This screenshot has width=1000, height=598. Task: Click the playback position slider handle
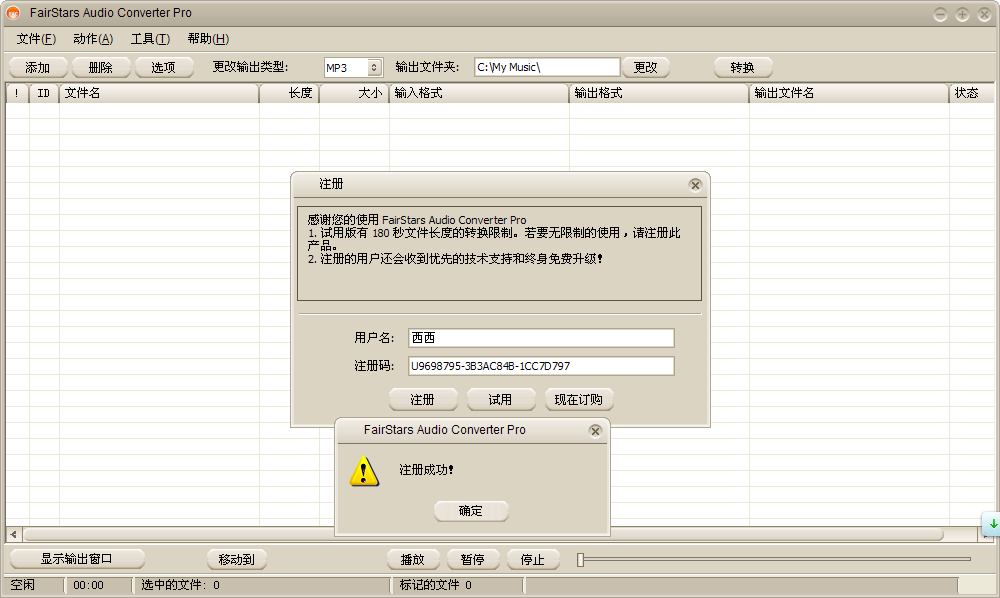point(580,559)
